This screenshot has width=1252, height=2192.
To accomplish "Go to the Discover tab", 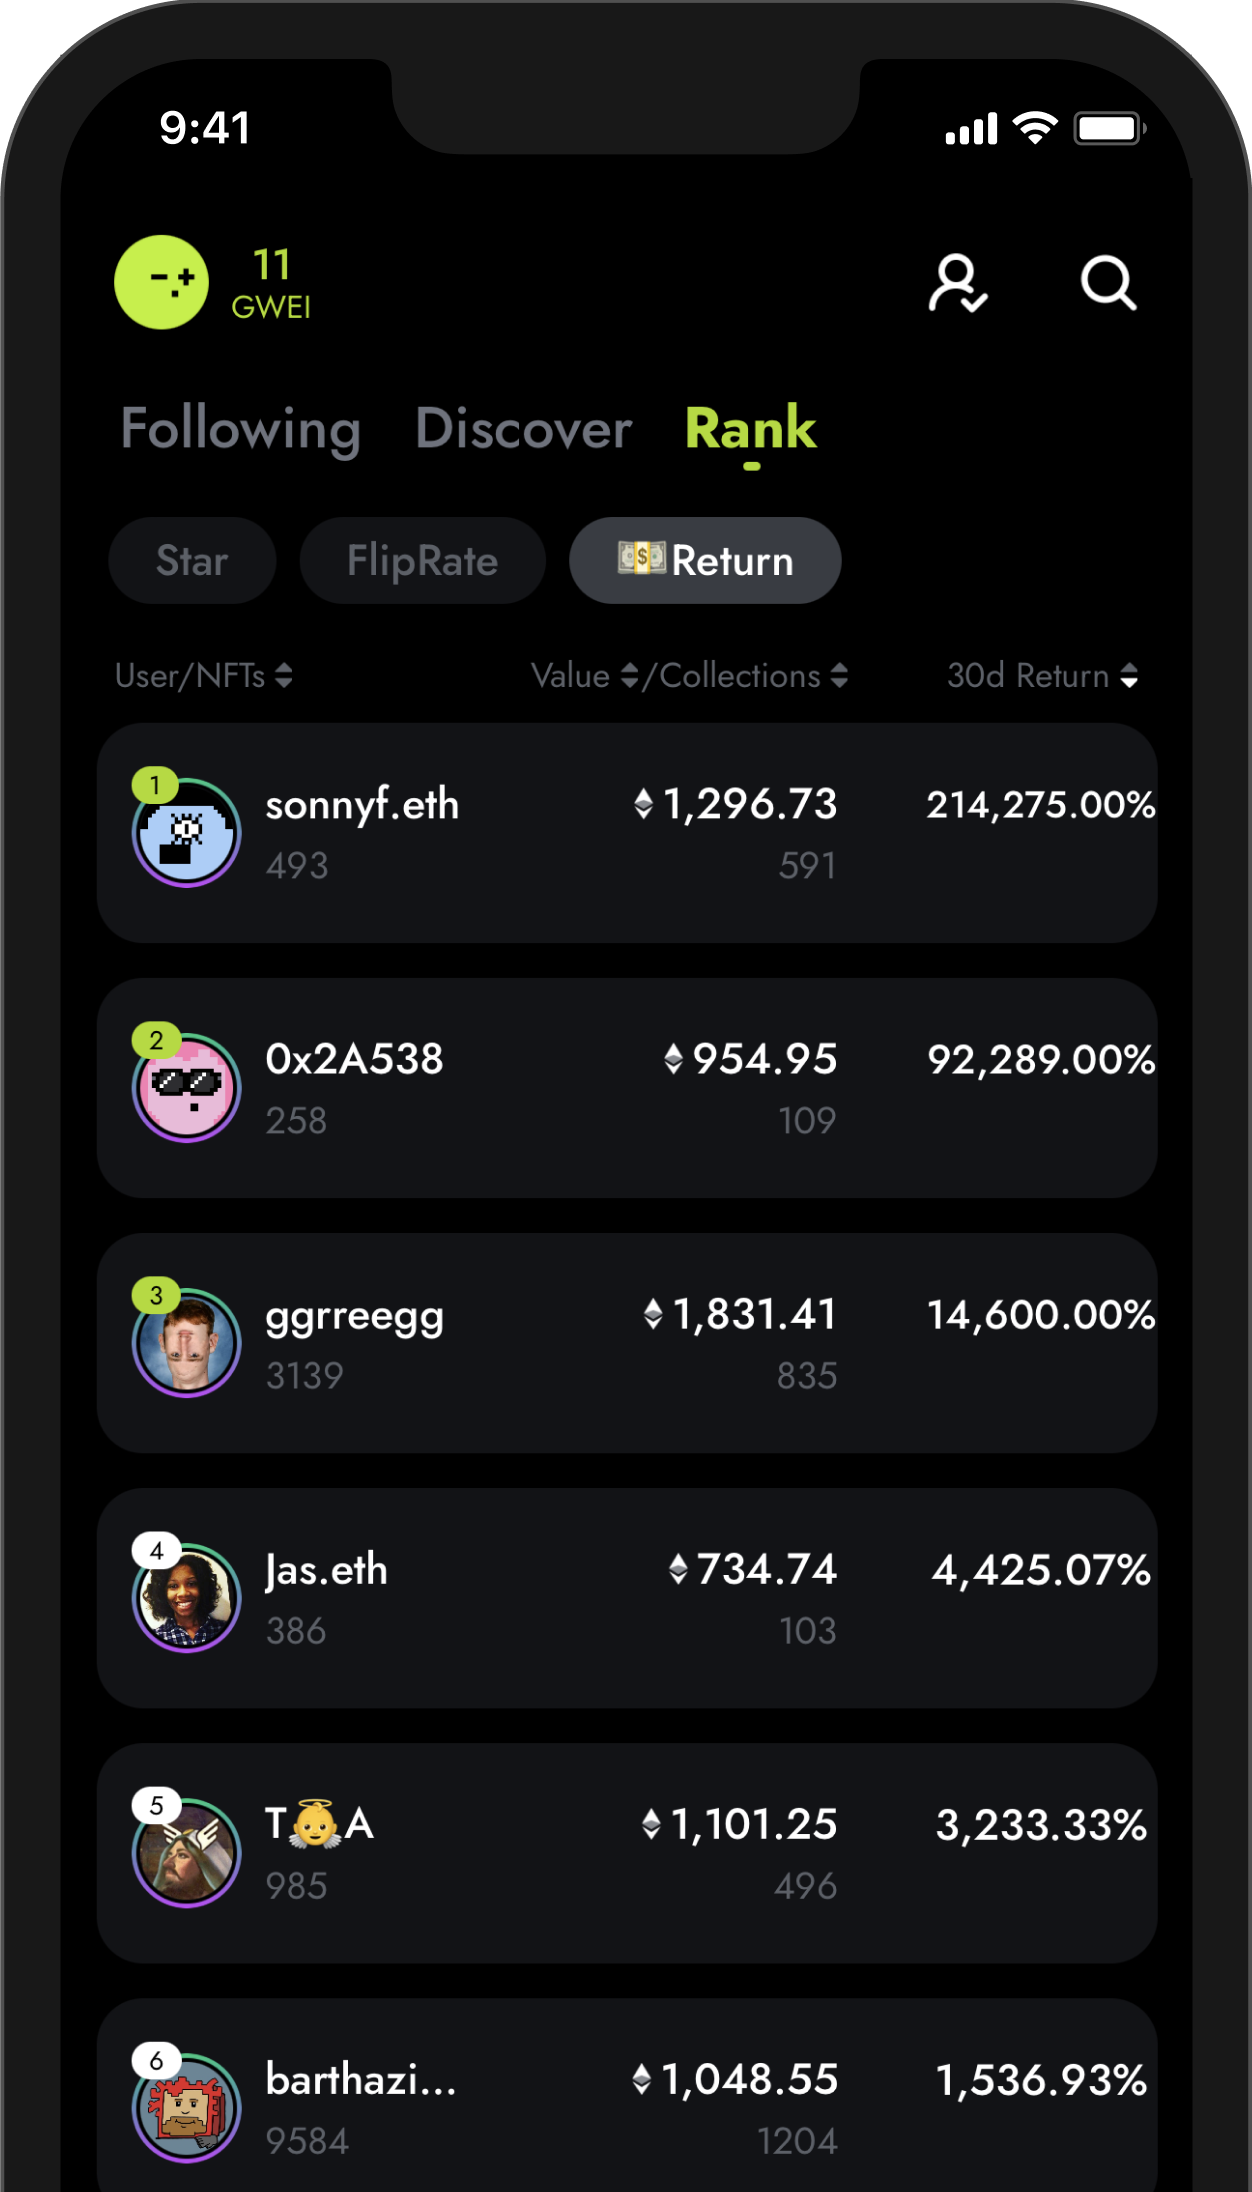I will pos(523,429).
